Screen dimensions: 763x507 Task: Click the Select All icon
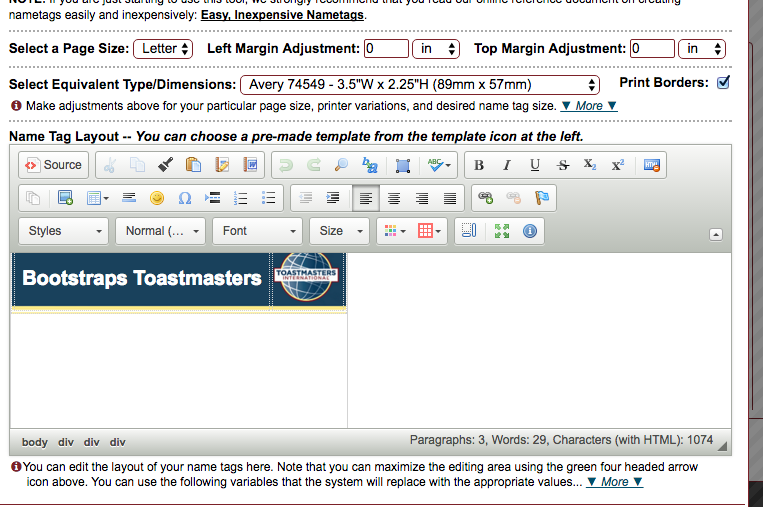pos(403,165)
